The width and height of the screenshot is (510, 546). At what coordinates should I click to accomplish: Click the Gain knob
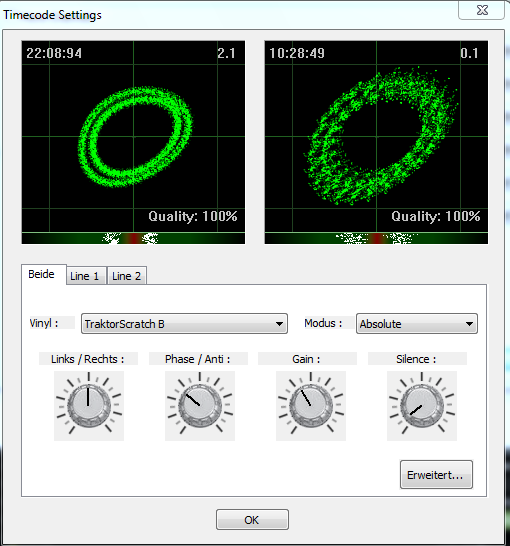tap(311, 406)
